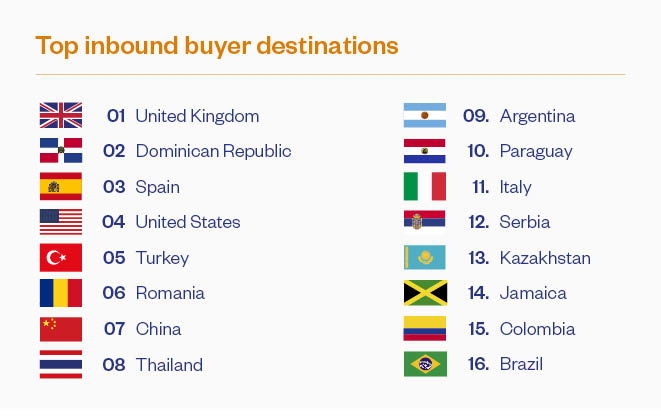Click the number 16. next to Brazil
661x416 pixels.
coord(478,364)
